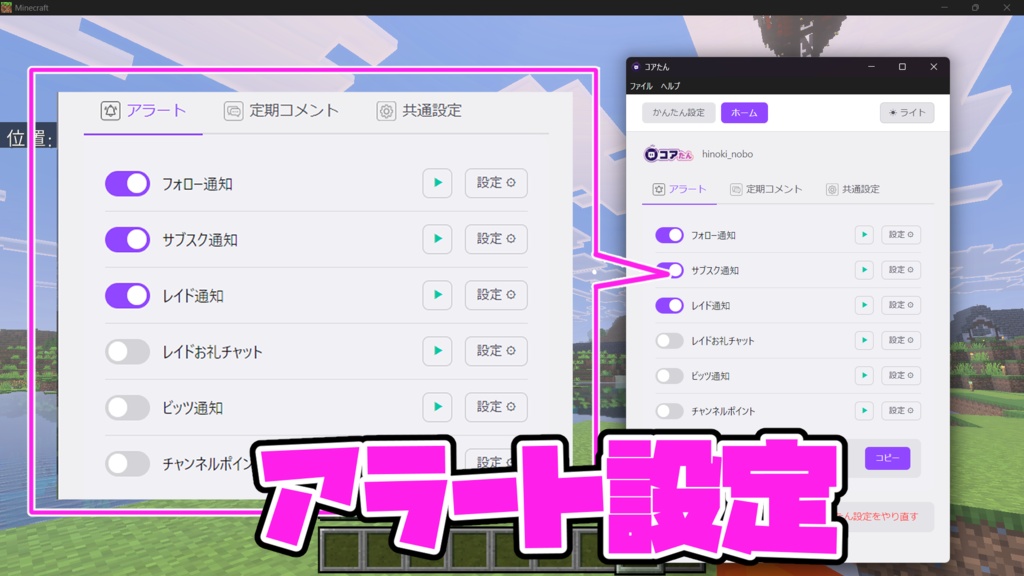Disable フォロー通知 toggle in コアたん window
1024x576 pixels.
tap(669, 235)
